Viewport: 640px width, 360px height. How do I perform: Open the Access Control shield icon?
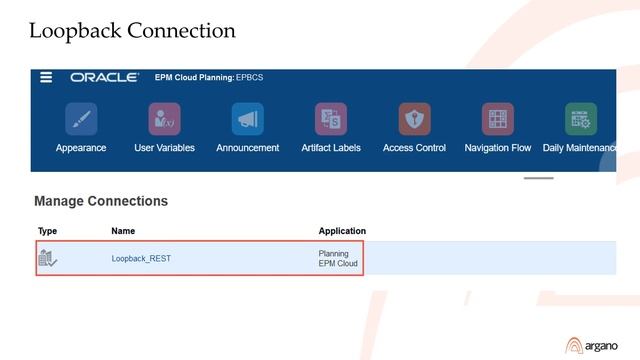pos(414,119)
